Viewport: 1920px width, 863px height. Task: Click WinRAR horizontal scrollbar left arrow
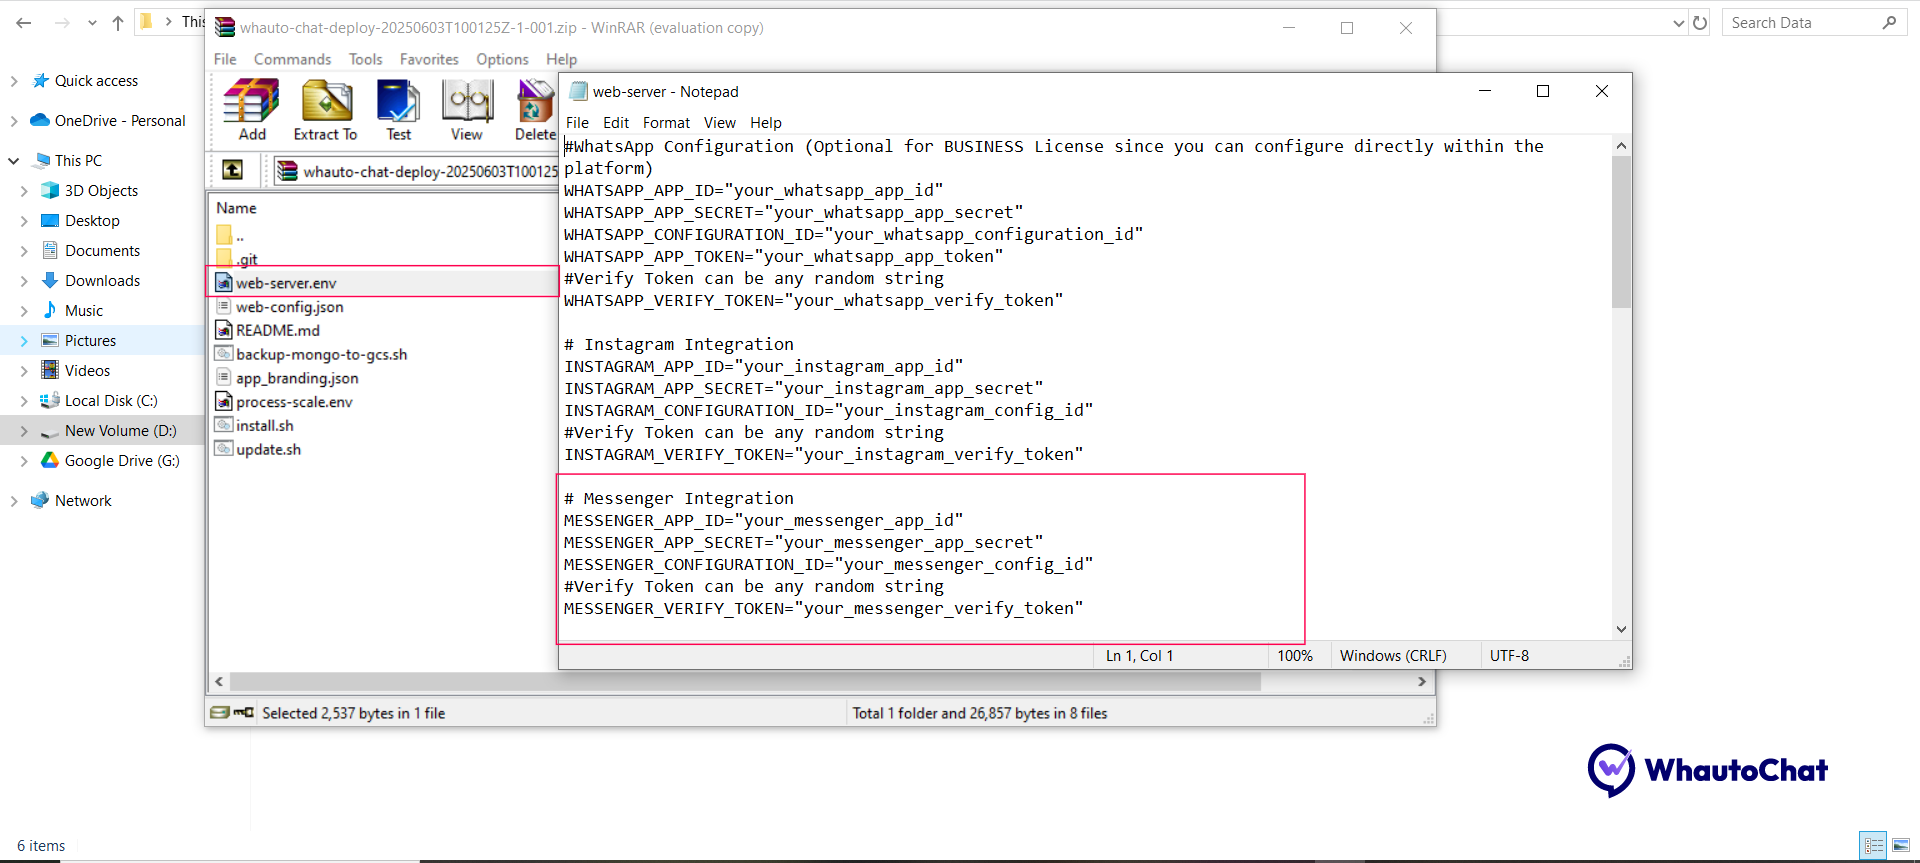pyautogui.click(x=219, y=681)
